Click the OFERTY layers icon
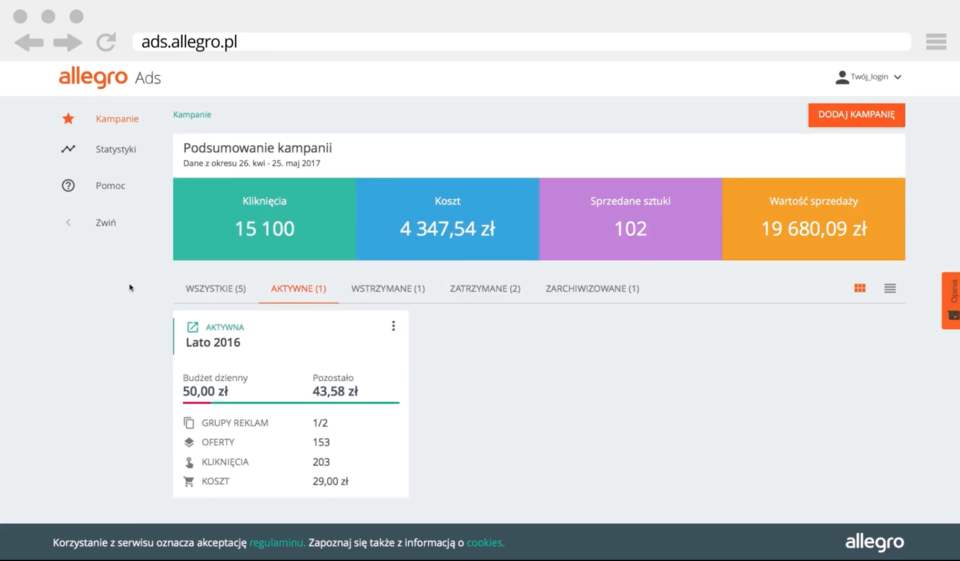Screen dimensions: 960x561 pyautogui.click(x=189, y=442)
